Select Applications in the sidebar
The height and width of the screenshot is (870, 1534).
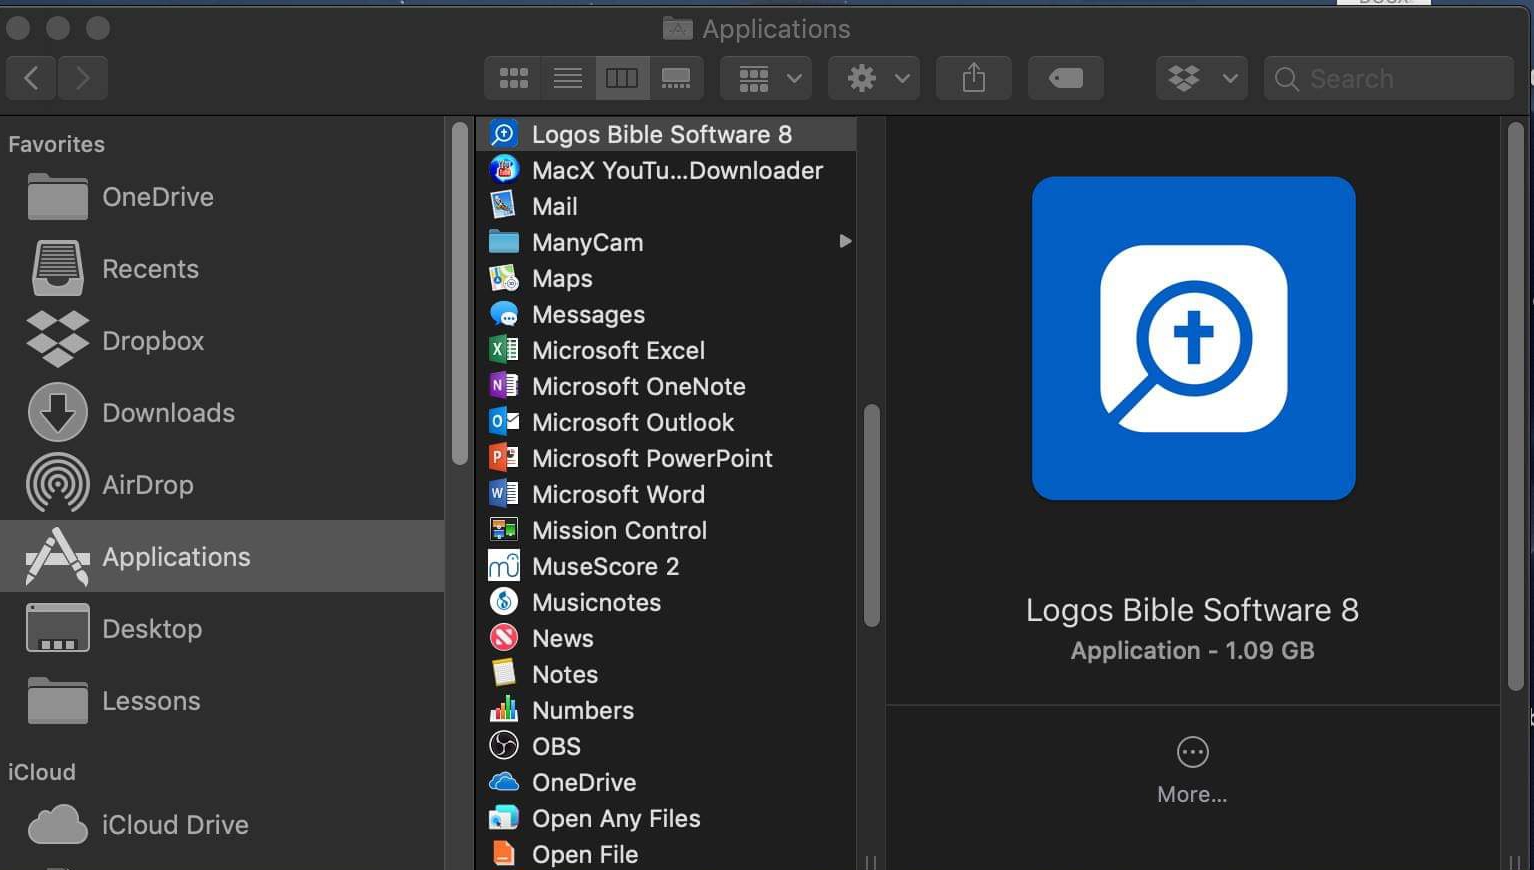pos(222,556)
